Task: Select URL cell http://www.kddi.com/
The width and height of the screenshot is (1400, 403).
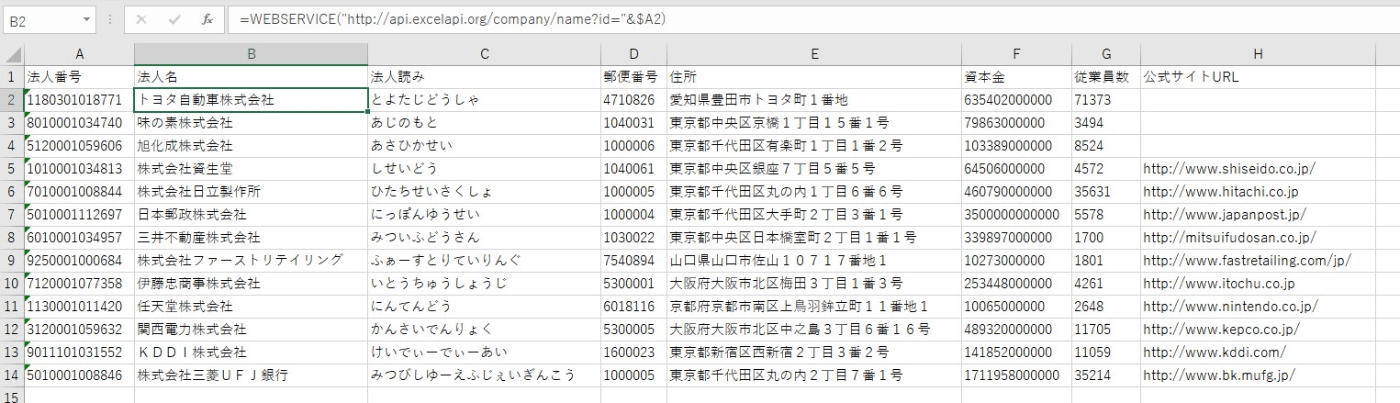Action: [x=1258, y=352]
